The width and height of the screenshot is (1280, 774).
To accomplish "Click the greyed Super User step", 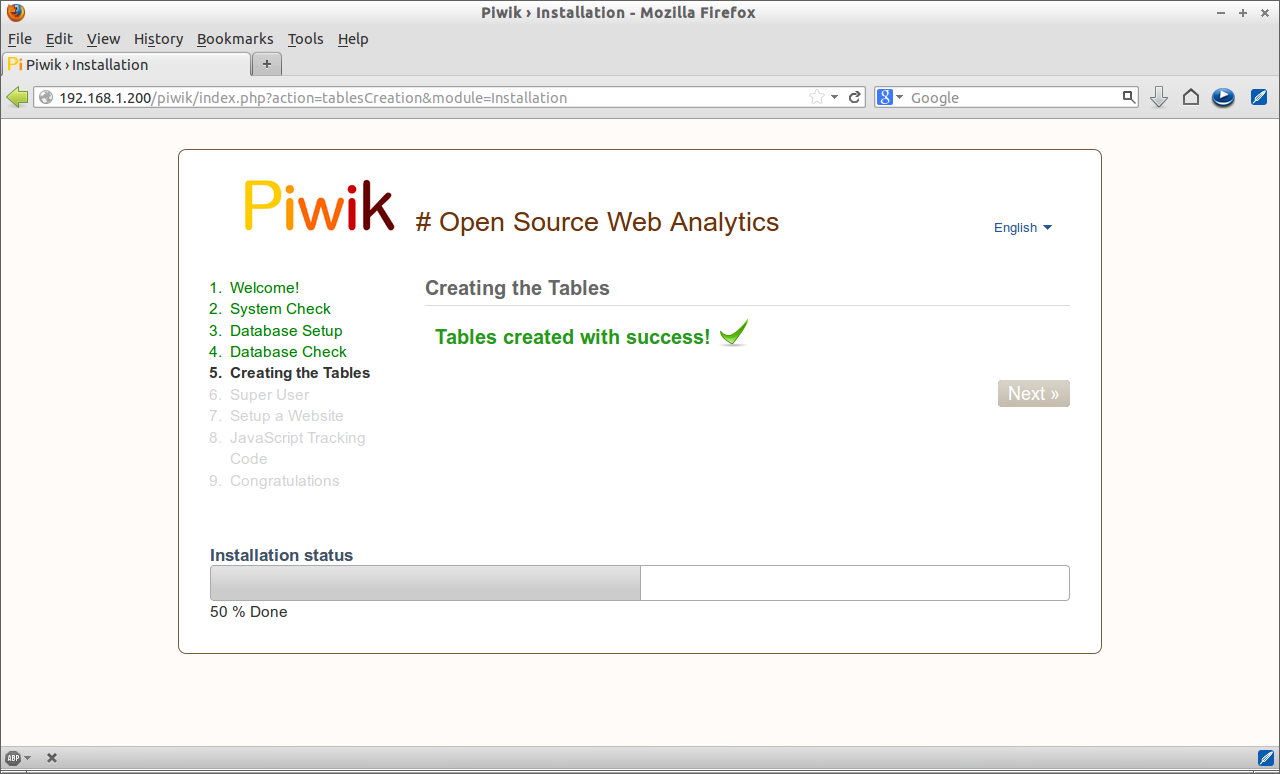I will pos(269,395).
